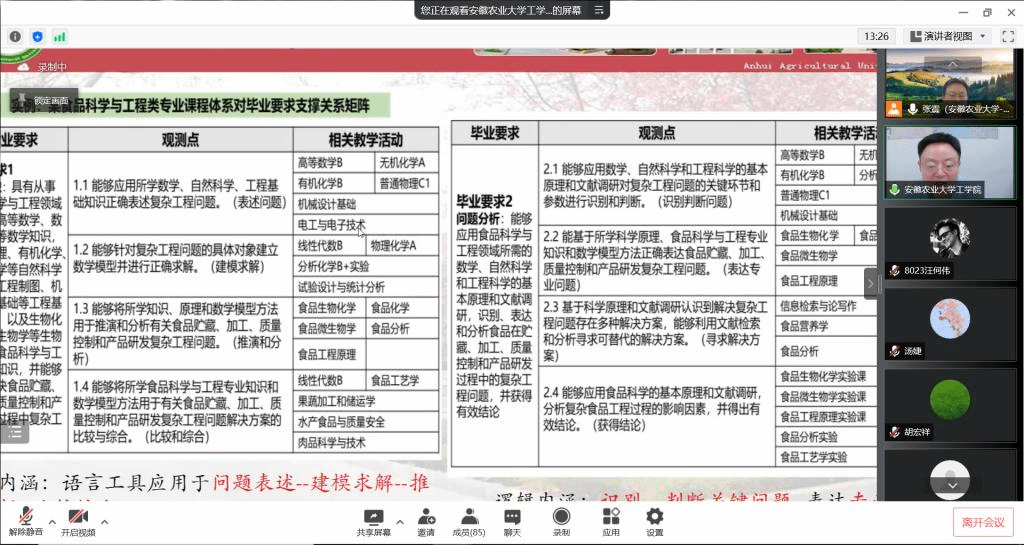Open meeting Settings (设置) gear
This screenshot has width=1024, height=545.
tap(655, 521)
